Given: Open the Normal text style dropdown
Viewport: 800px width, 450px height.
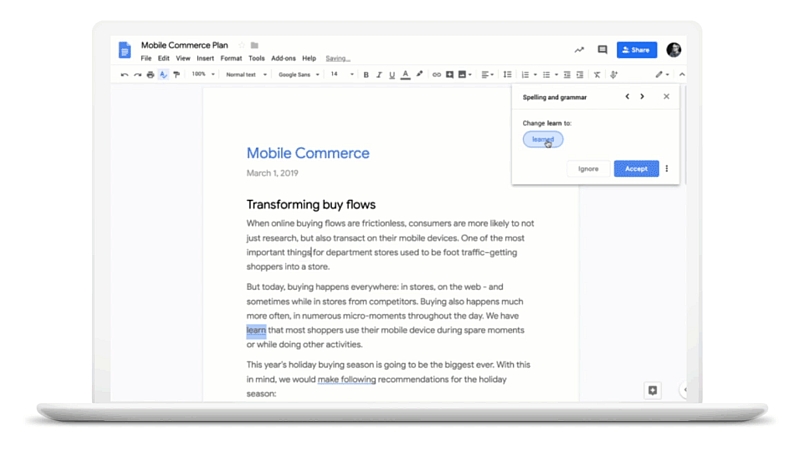Looking at the screenshot, I should pyautogui.click(x=246, y=74).
